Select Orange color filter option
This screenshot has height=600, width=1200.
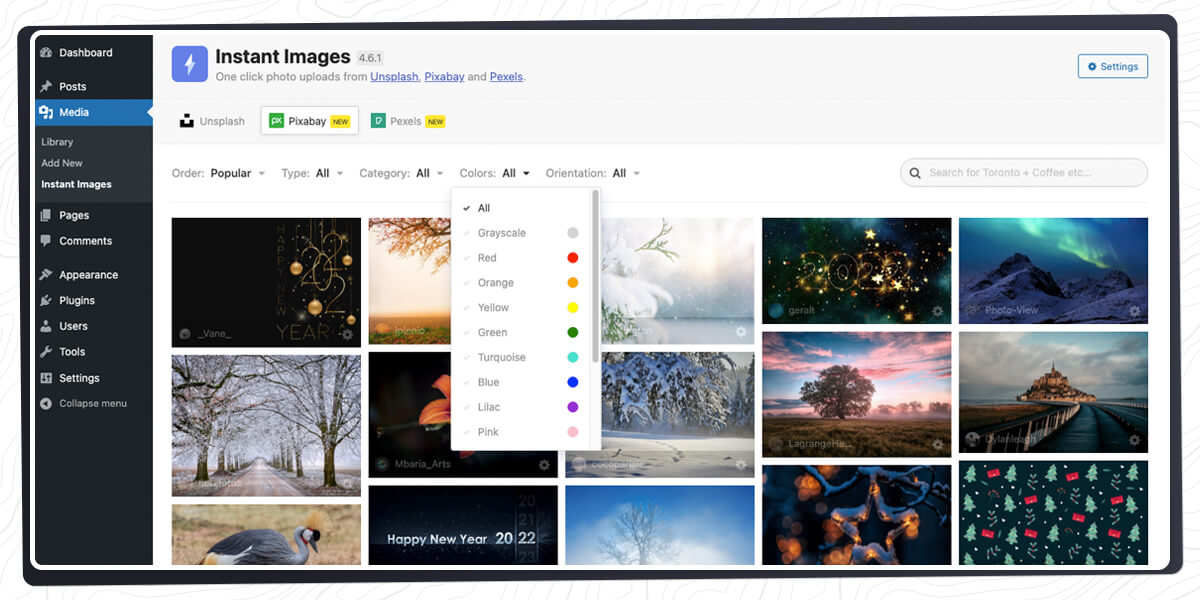(x=521, y=283)
